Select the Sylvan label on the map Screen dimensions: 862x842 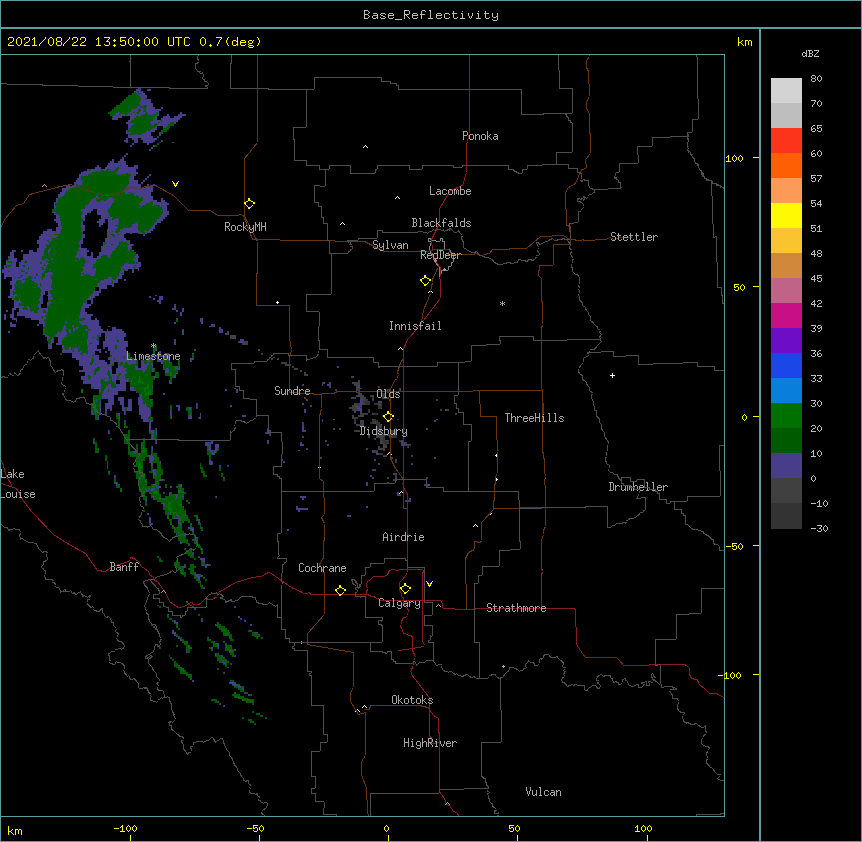[390, 245]
